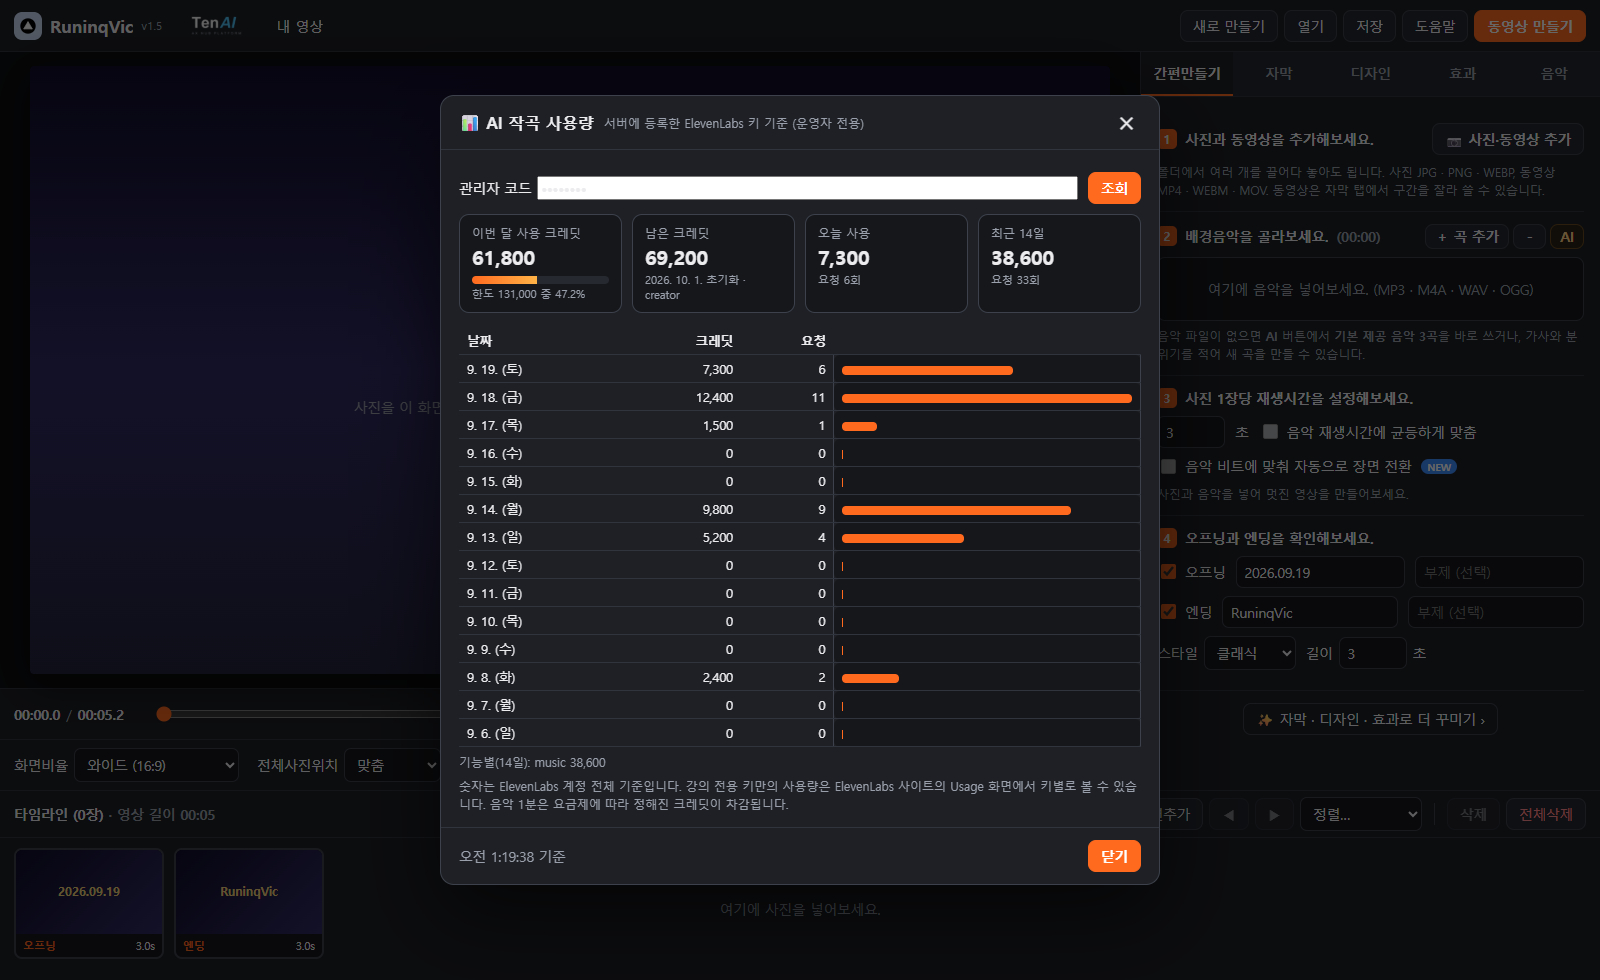Screen dimensions: 1600x980
Task: Open the 화면비율 와이드 (16:9) dropdown
Action: 157,765
